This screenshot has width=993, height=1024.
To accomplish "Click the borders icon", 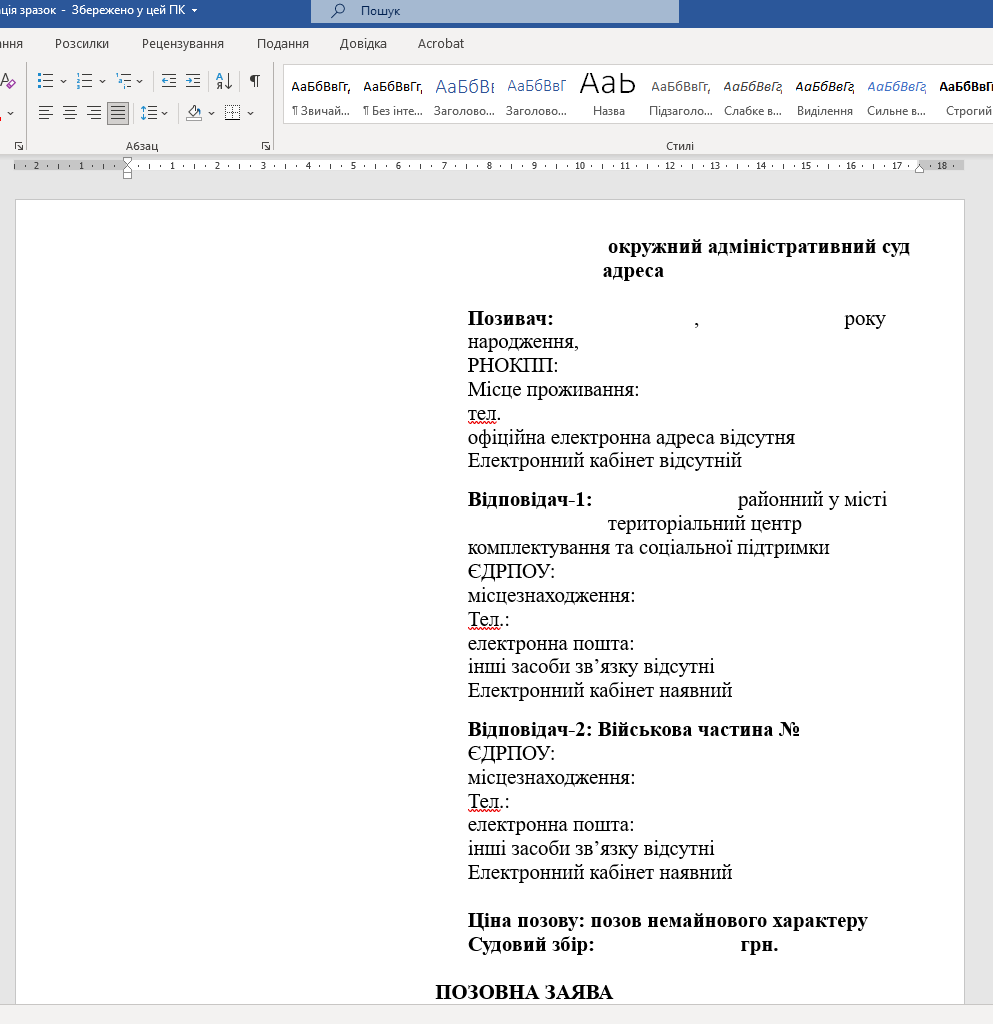I will coord(232,113).
